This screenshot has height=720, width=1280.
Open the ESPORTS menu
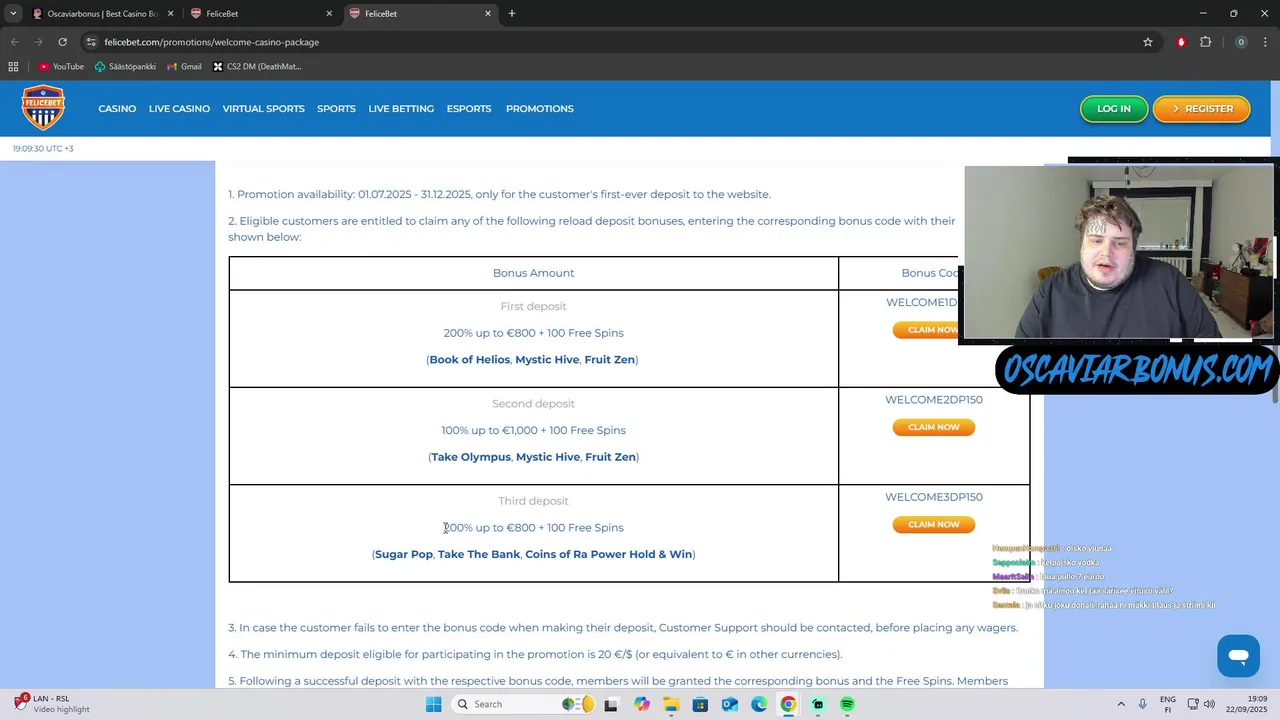(x=469, y=108)
